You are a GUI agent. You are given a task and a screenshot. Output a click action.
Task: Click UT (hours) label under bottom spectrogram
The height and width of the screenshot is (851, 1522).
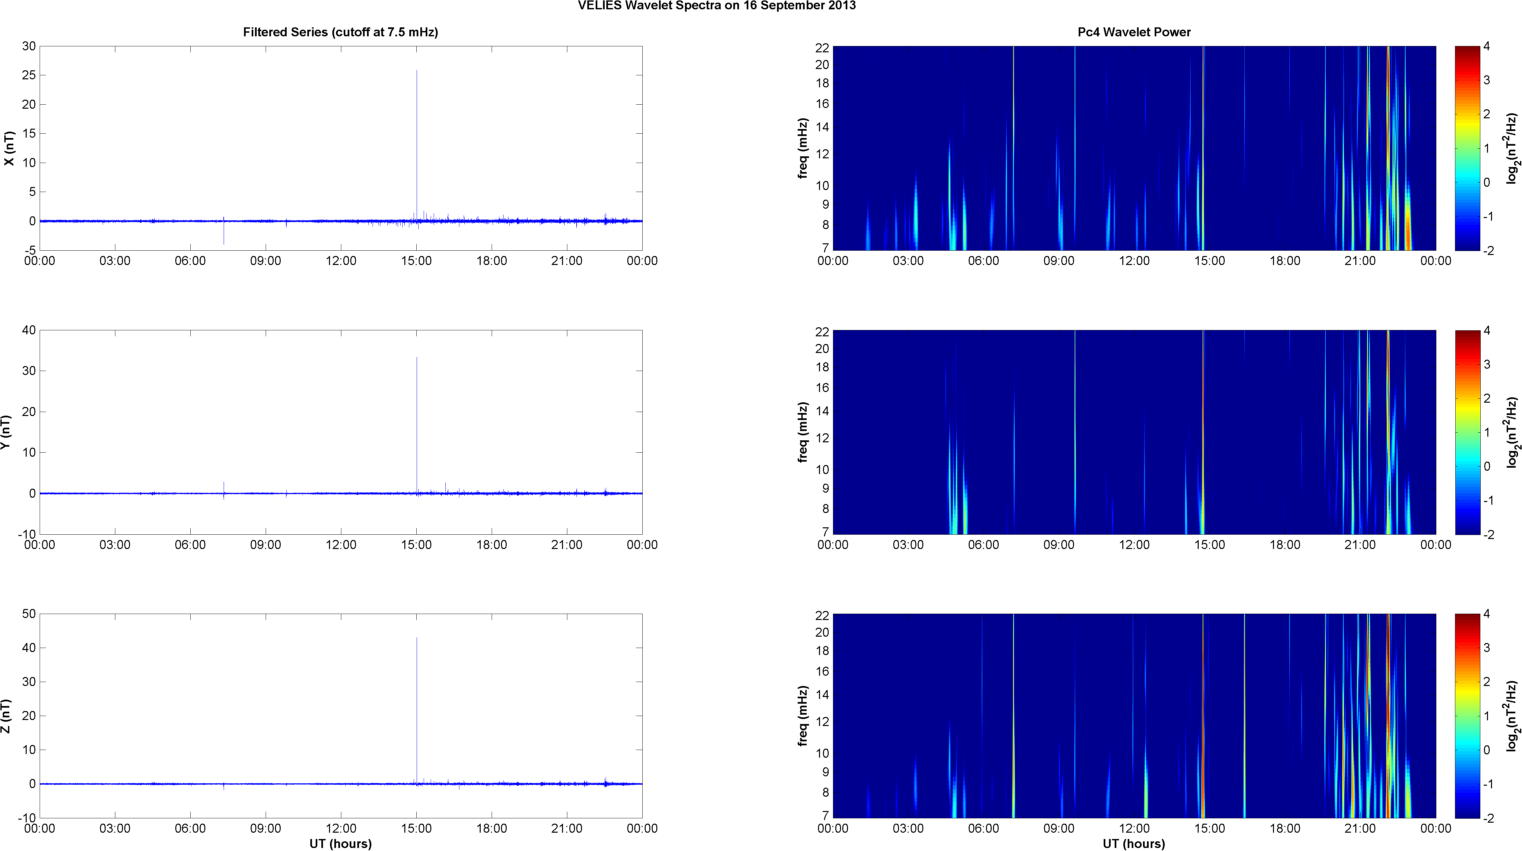coord(1133,843)
